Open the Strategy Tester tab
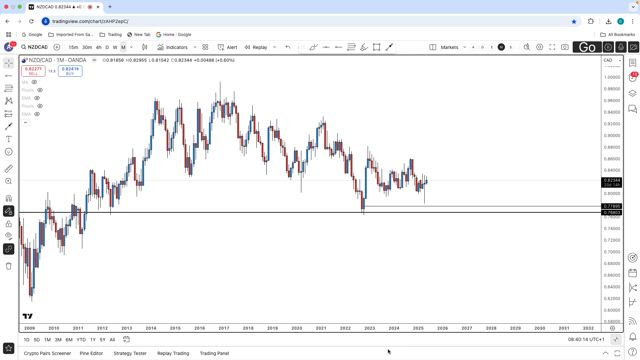 [130, 353]
